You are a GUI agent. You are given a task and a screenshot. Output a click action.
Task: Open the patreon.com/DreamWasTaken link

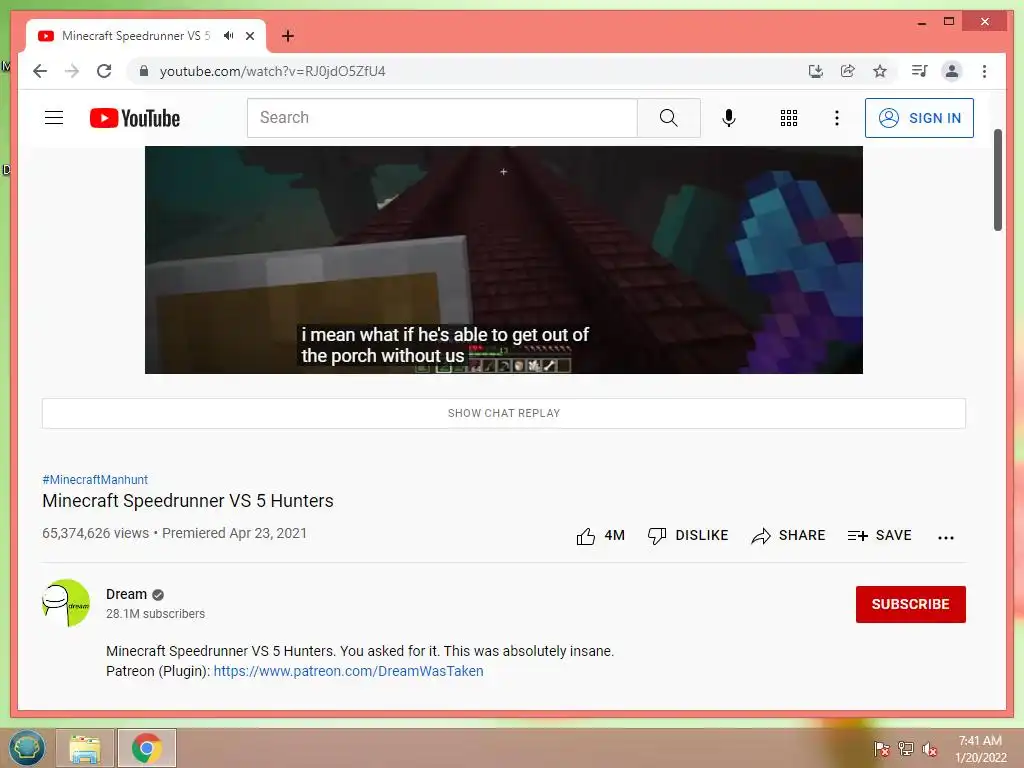pyautogui.click(x=348, y=671)
